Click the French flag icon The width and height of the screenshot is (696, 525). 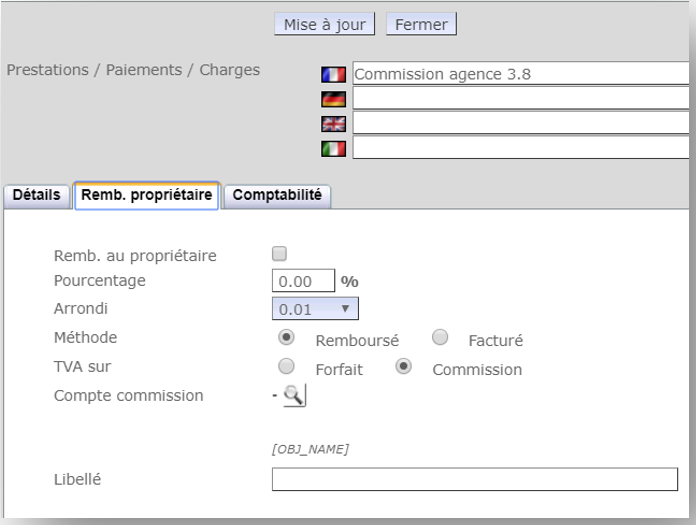(x=333, y=74)
